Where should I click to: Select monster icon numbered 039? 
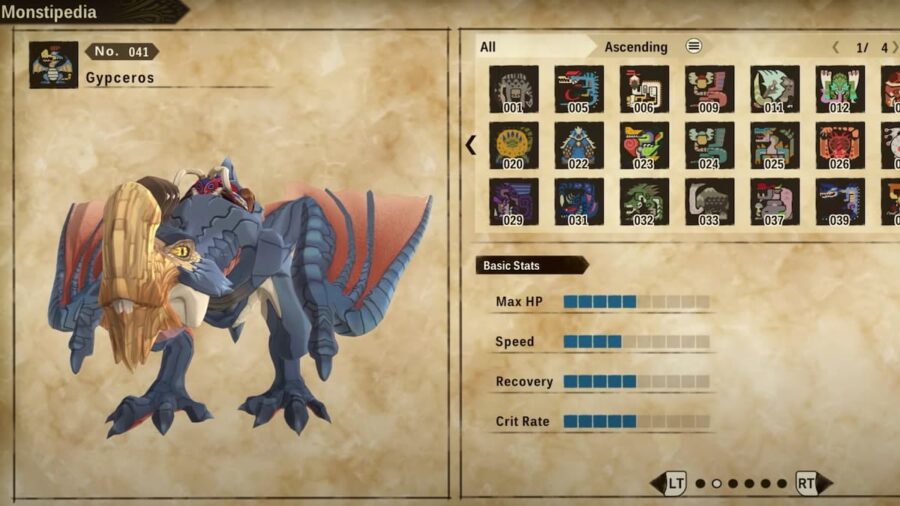click(840, 201)
